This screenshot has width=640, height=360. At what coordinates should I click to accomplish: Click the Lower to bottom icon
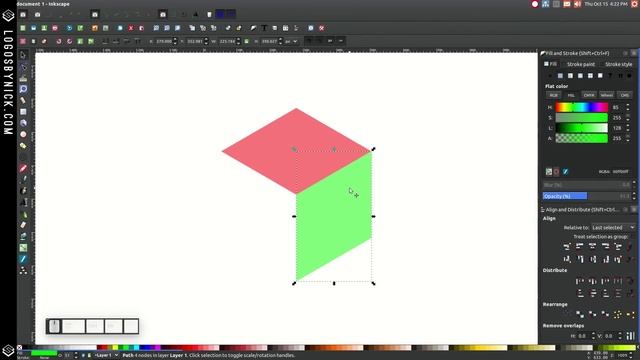tap(105, 41)
